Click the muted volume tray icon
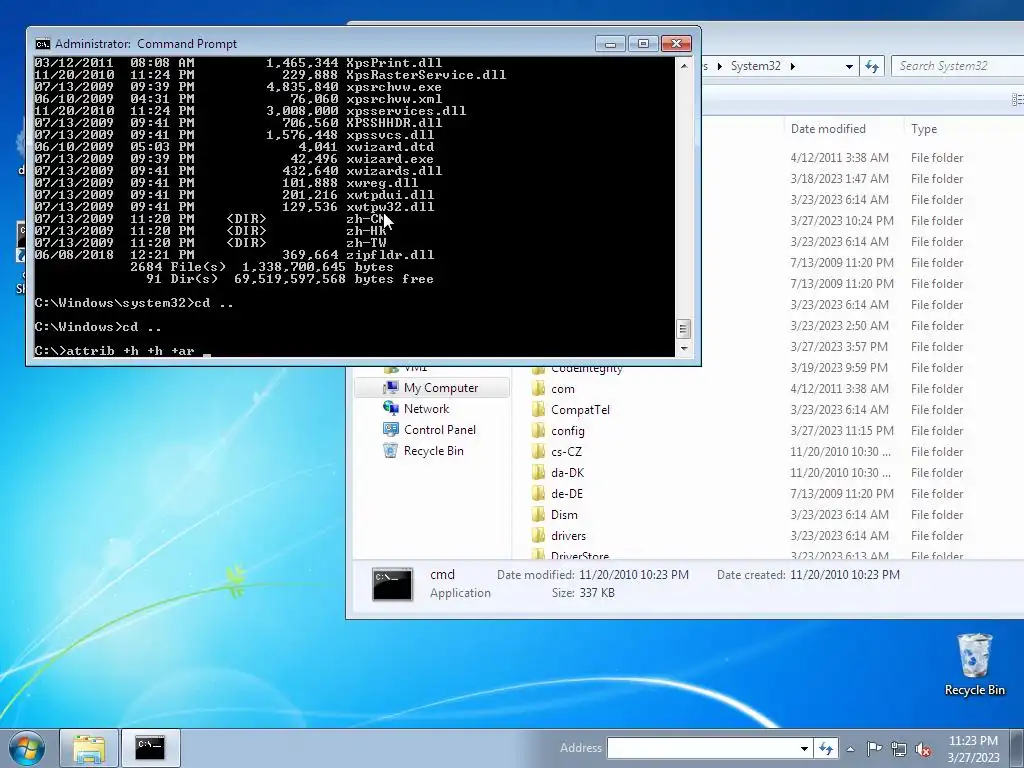 click(923, 749)
